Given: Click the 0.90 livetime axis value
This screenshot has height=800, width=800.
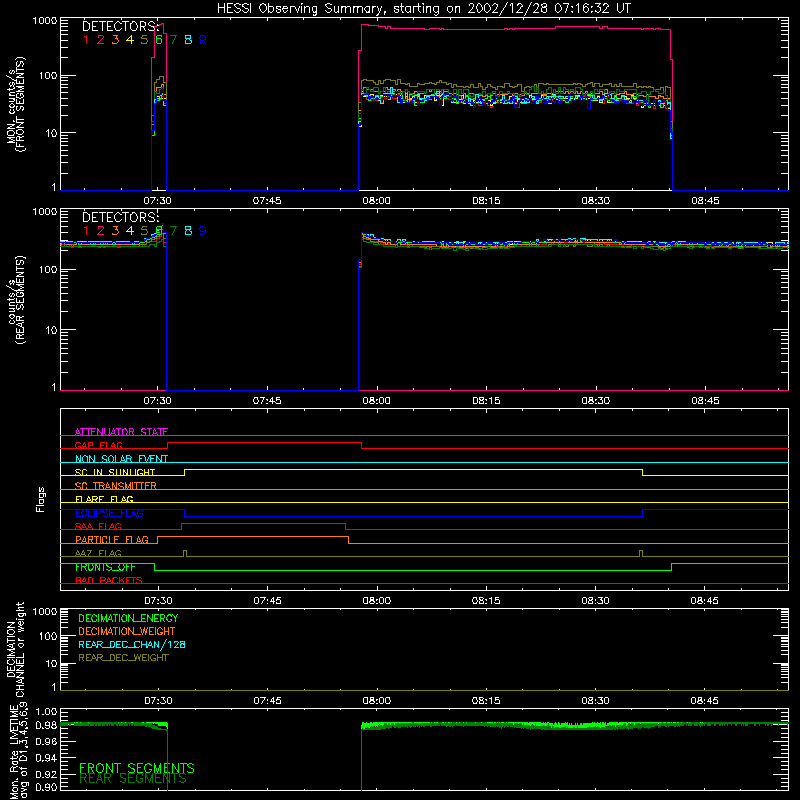Looking at the screenshot, I should tap(46, 787).
